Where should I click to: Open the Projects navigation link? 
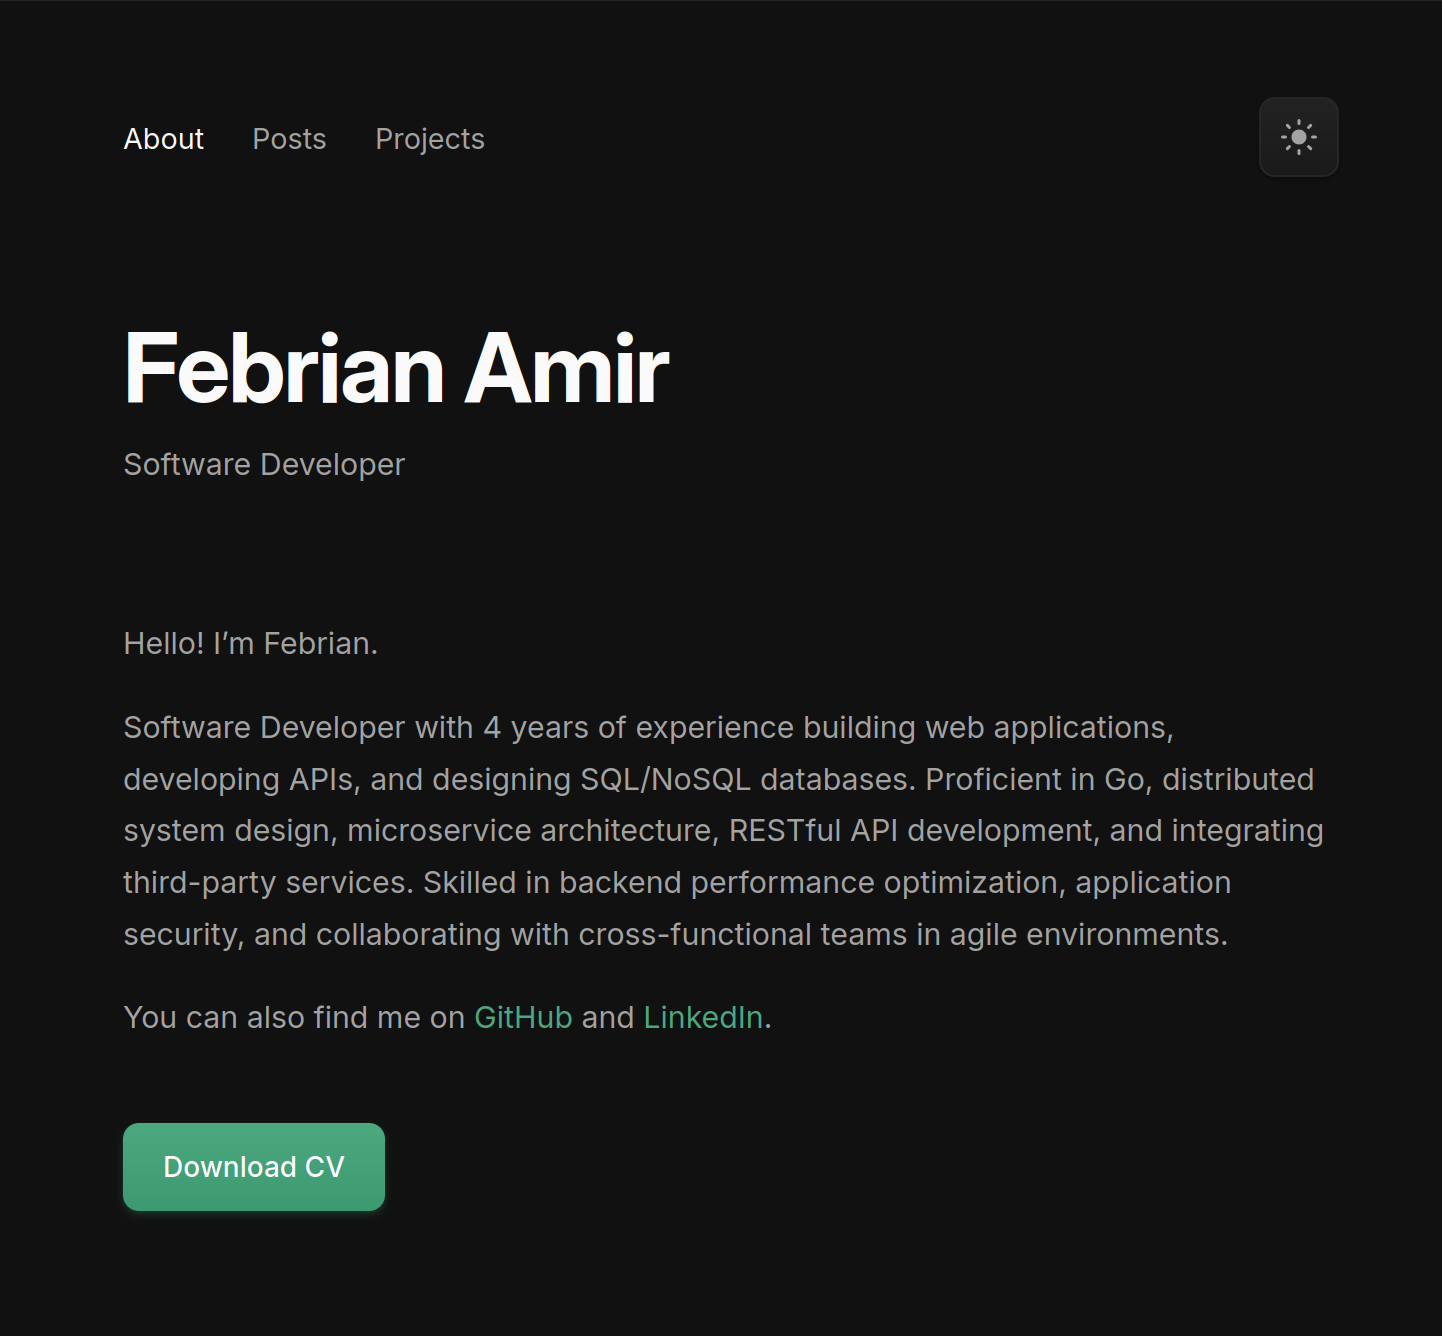pos(430,139)
